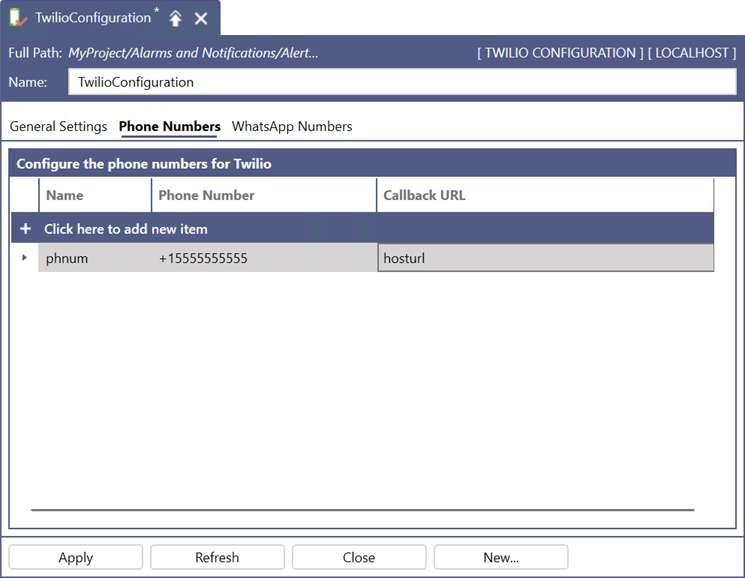The width and height of the screenshot is (745, 578).
Task: Sort by the Name column header
Action: coord(95,195)
